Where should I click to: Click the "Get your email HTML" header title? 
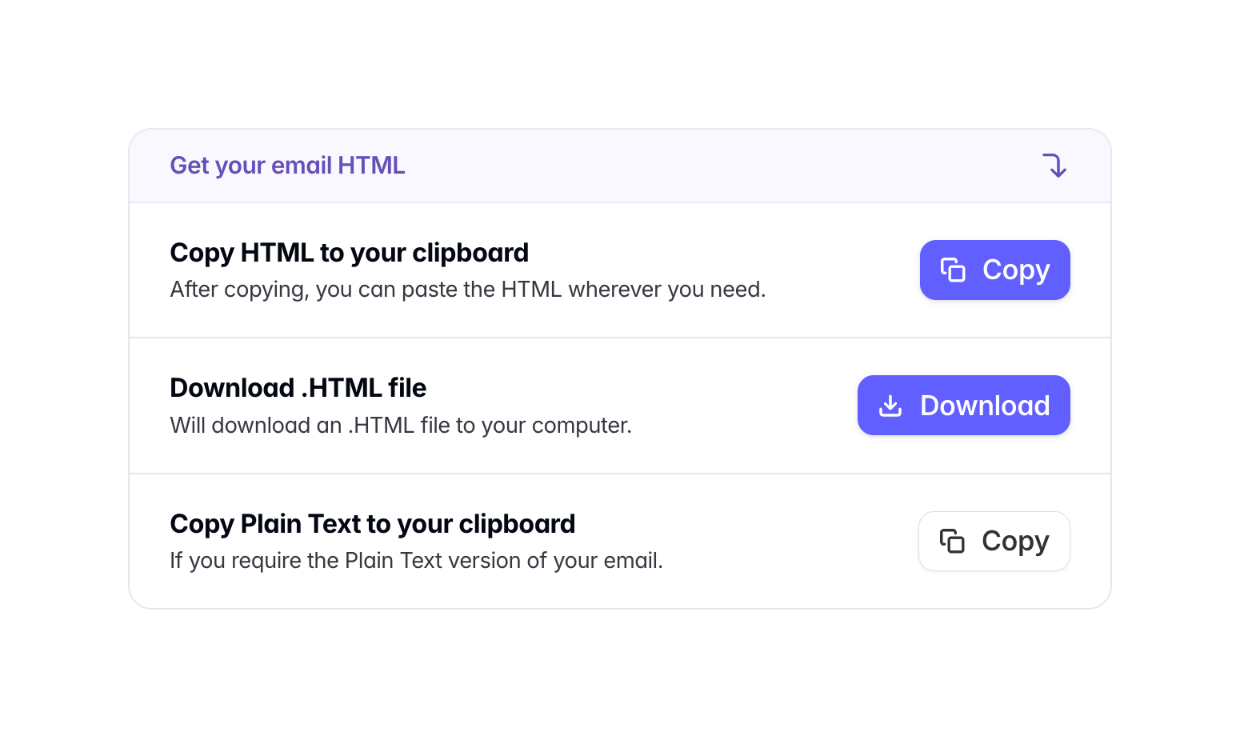coord(287,166)
